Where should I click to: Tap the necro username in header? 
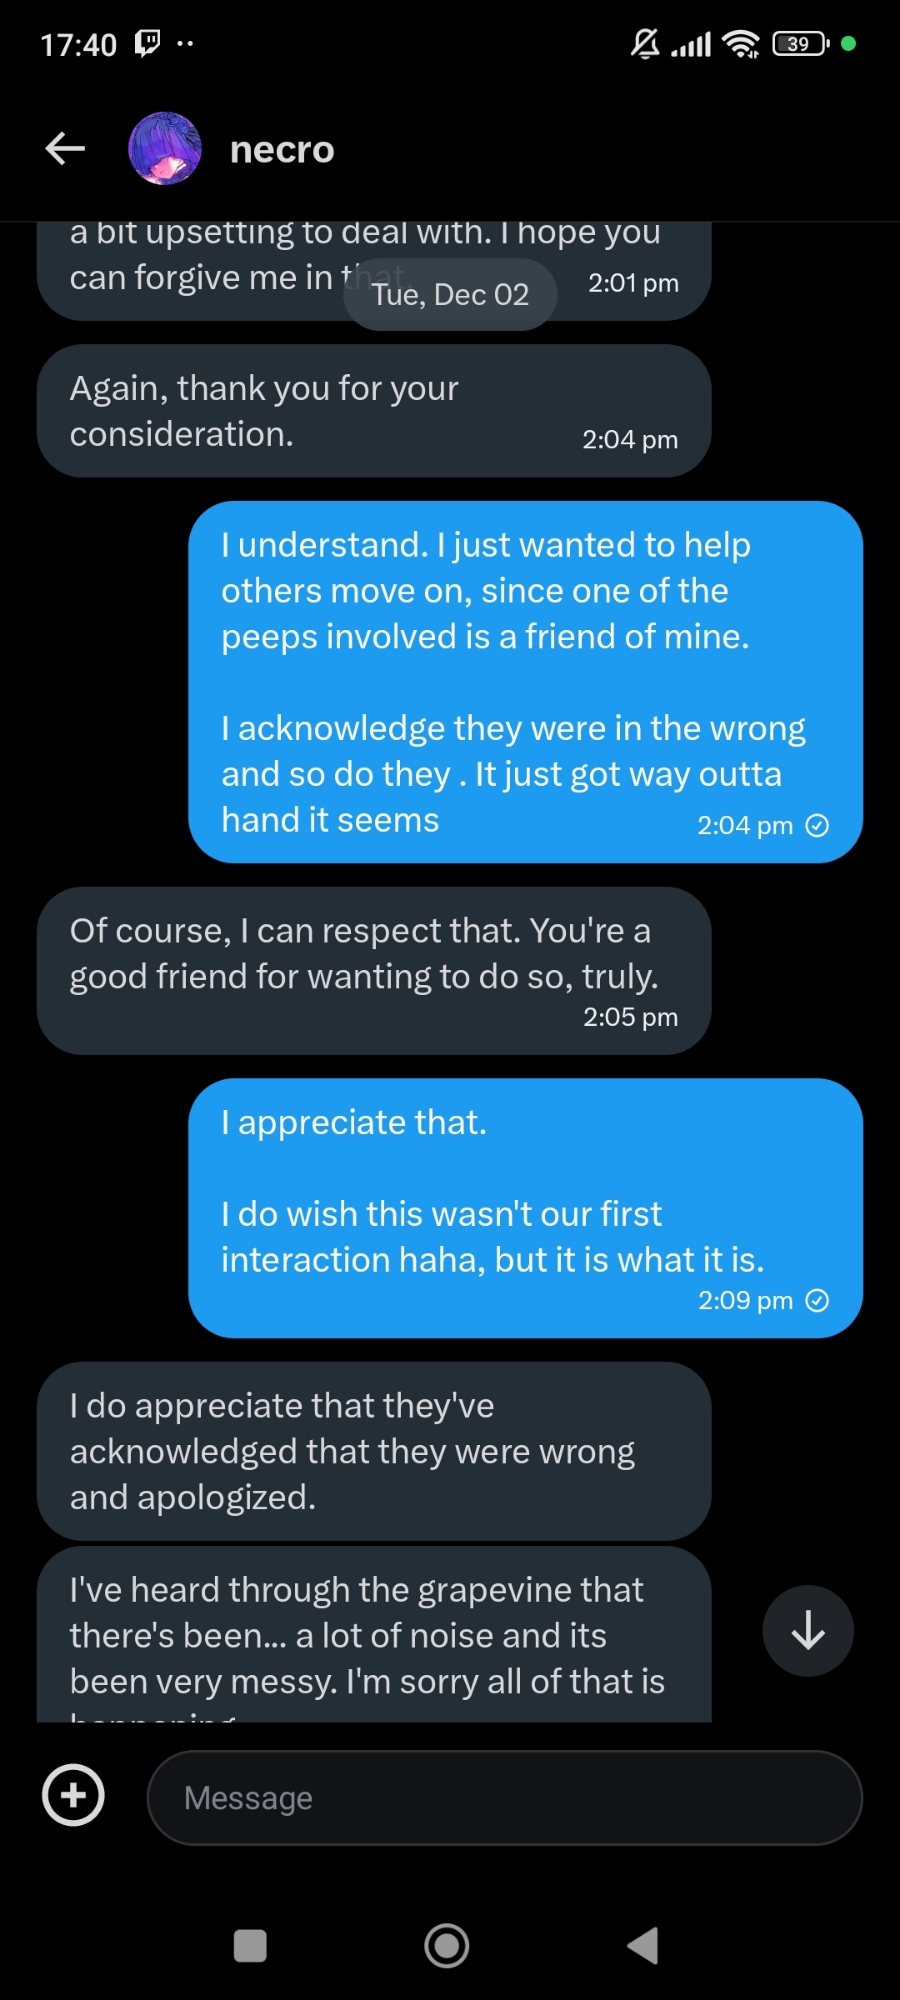click(282, 150)
